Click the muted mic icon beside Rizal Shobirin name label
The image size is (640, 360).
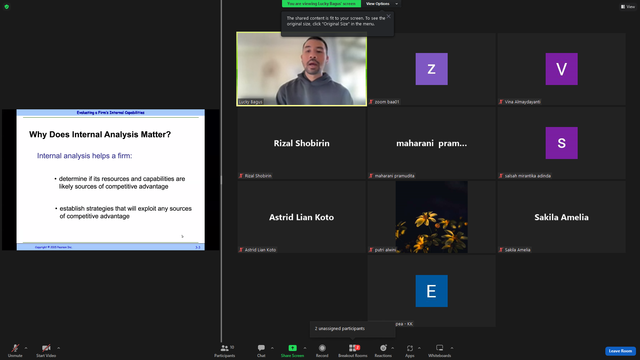click(x=241, y=176)
